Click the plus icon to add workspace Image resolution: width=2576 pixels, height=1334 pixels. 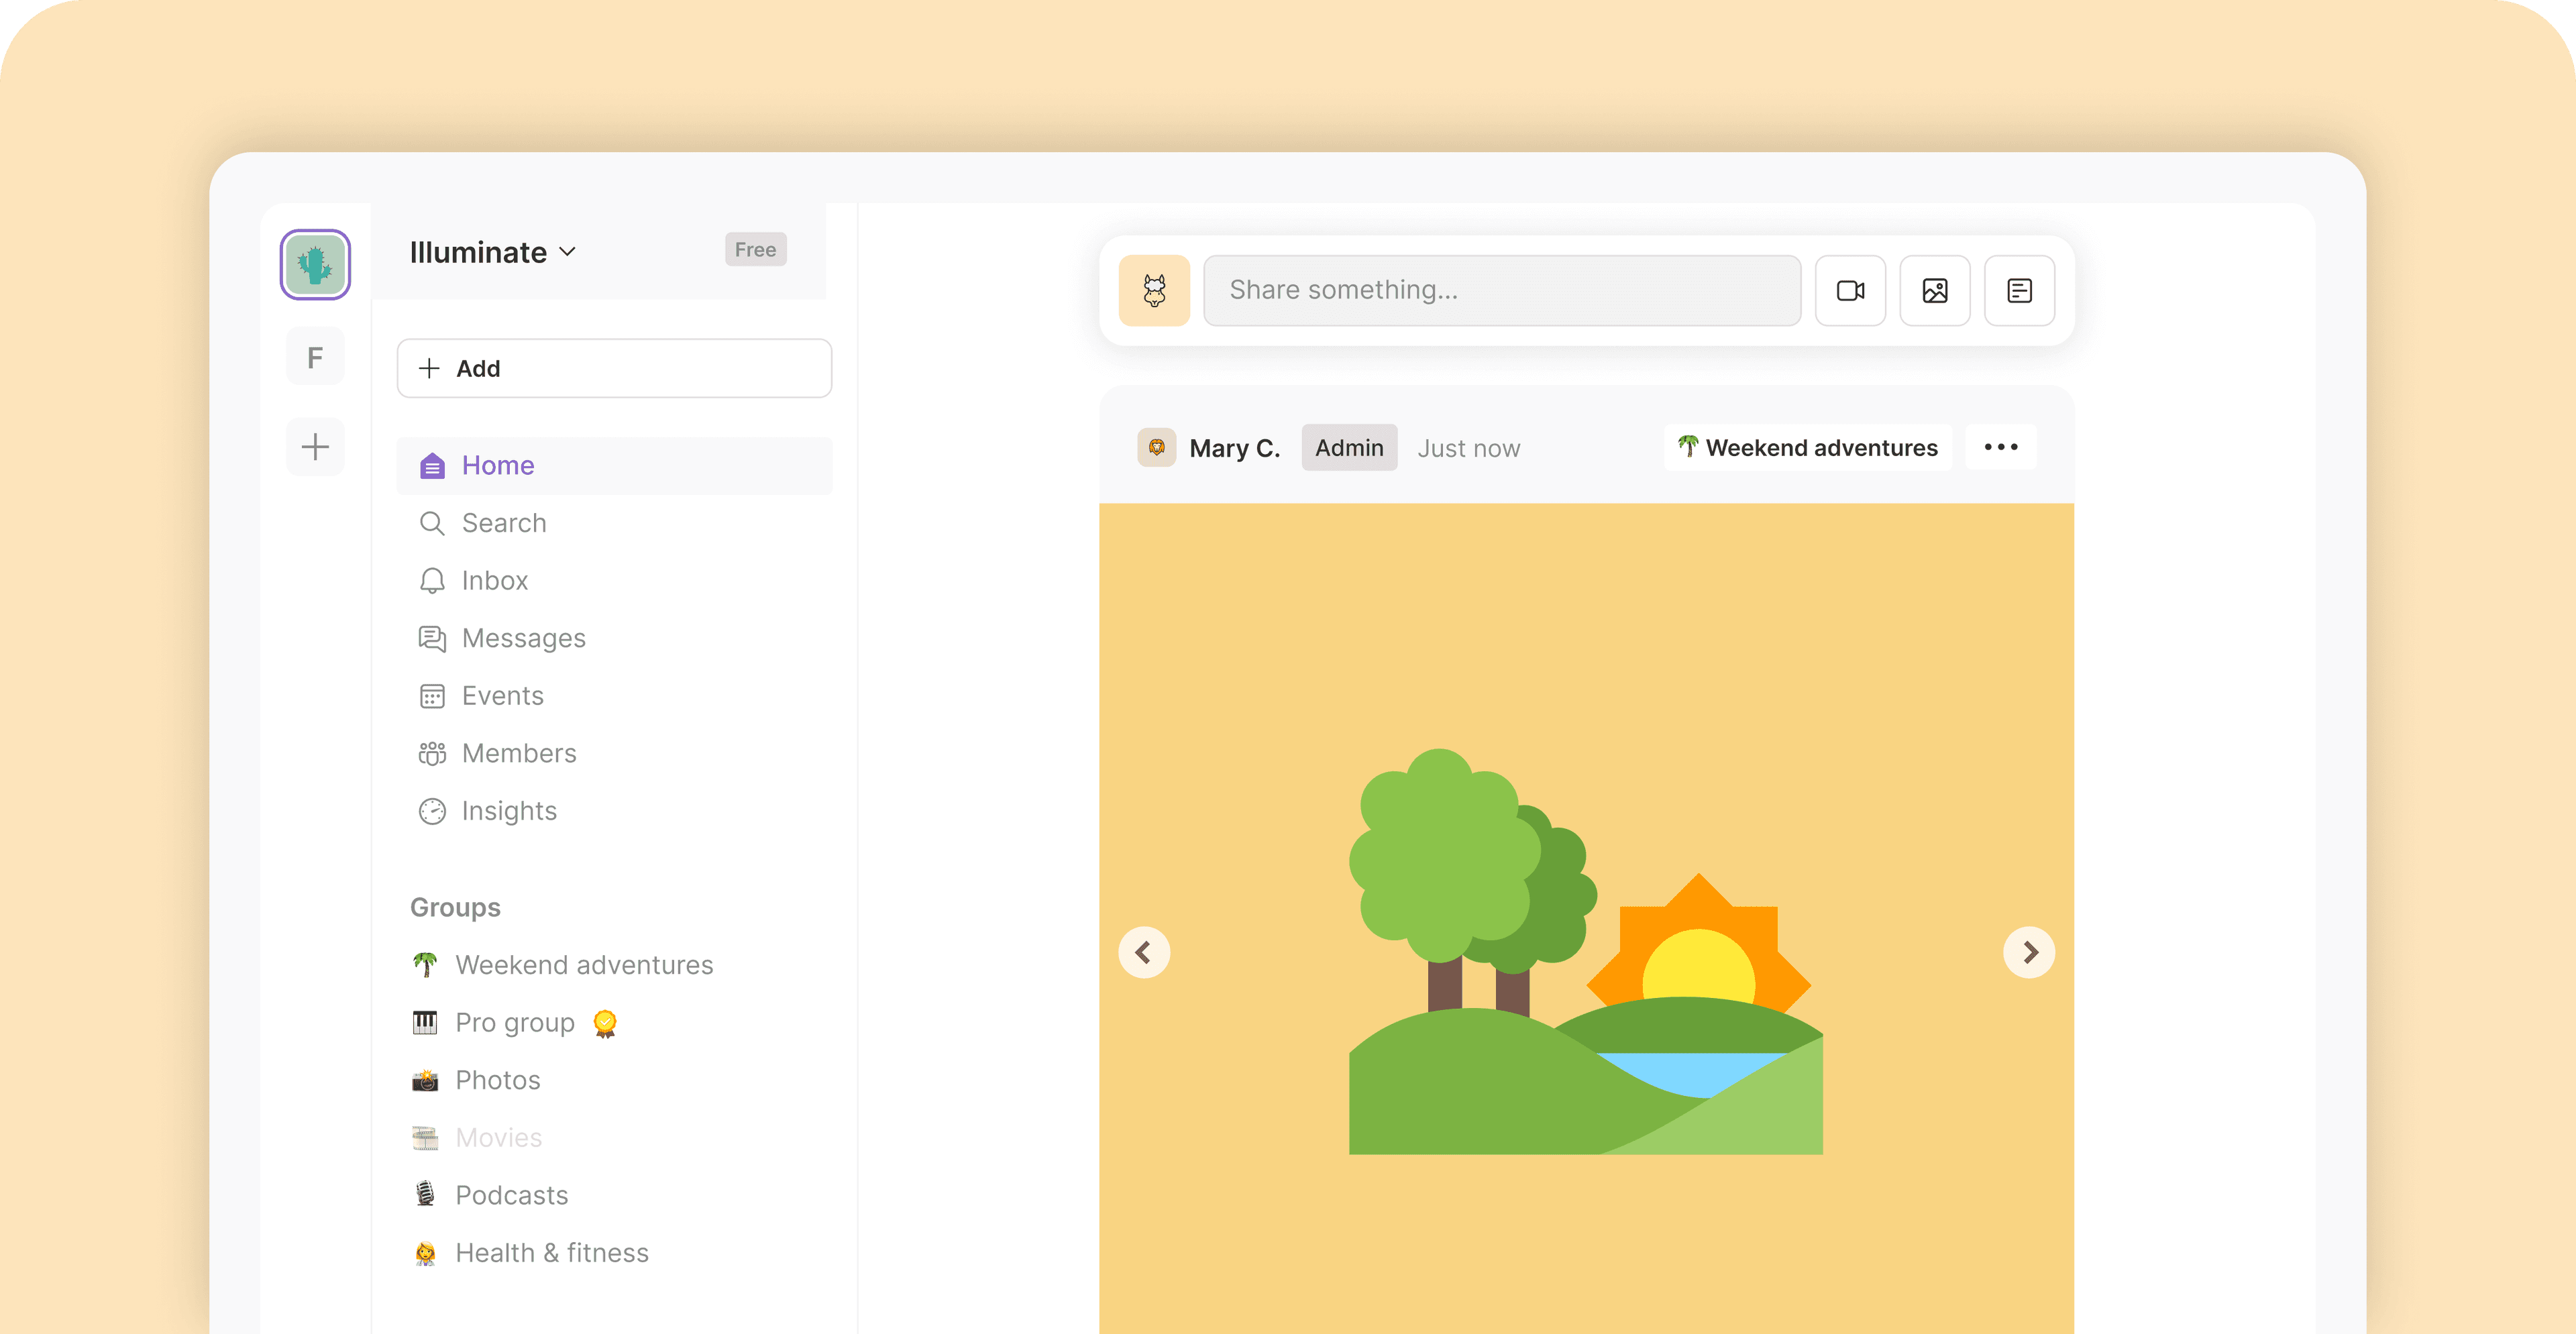tap(315, 446)
